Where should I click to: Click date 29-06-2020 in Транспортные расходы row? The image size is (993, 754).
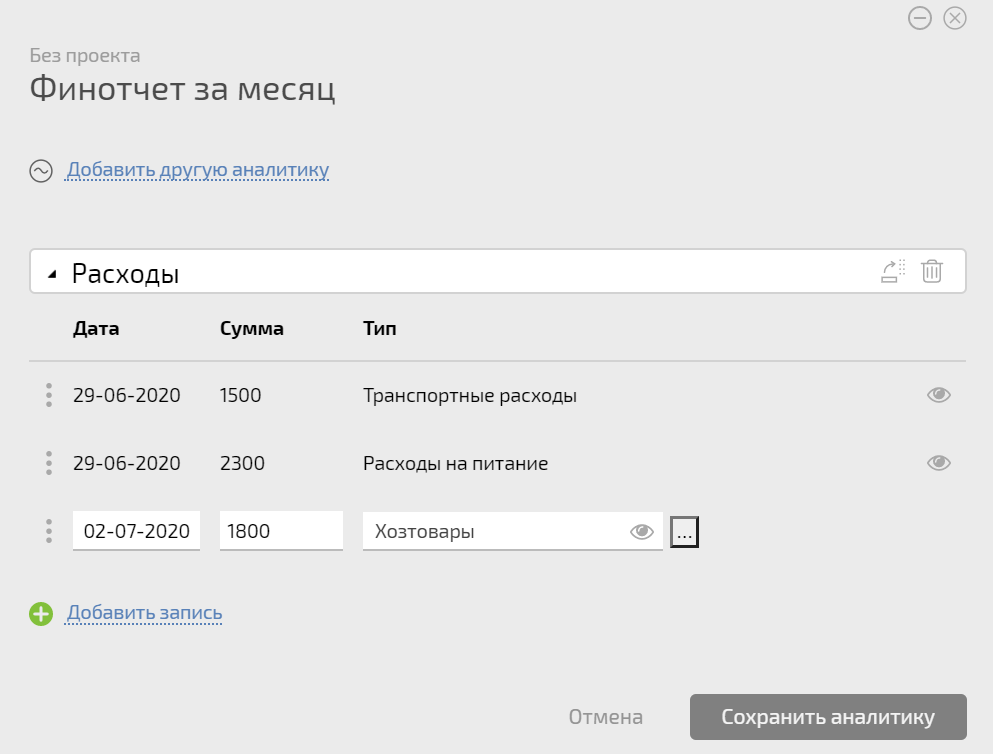click(x=127, y=395)
